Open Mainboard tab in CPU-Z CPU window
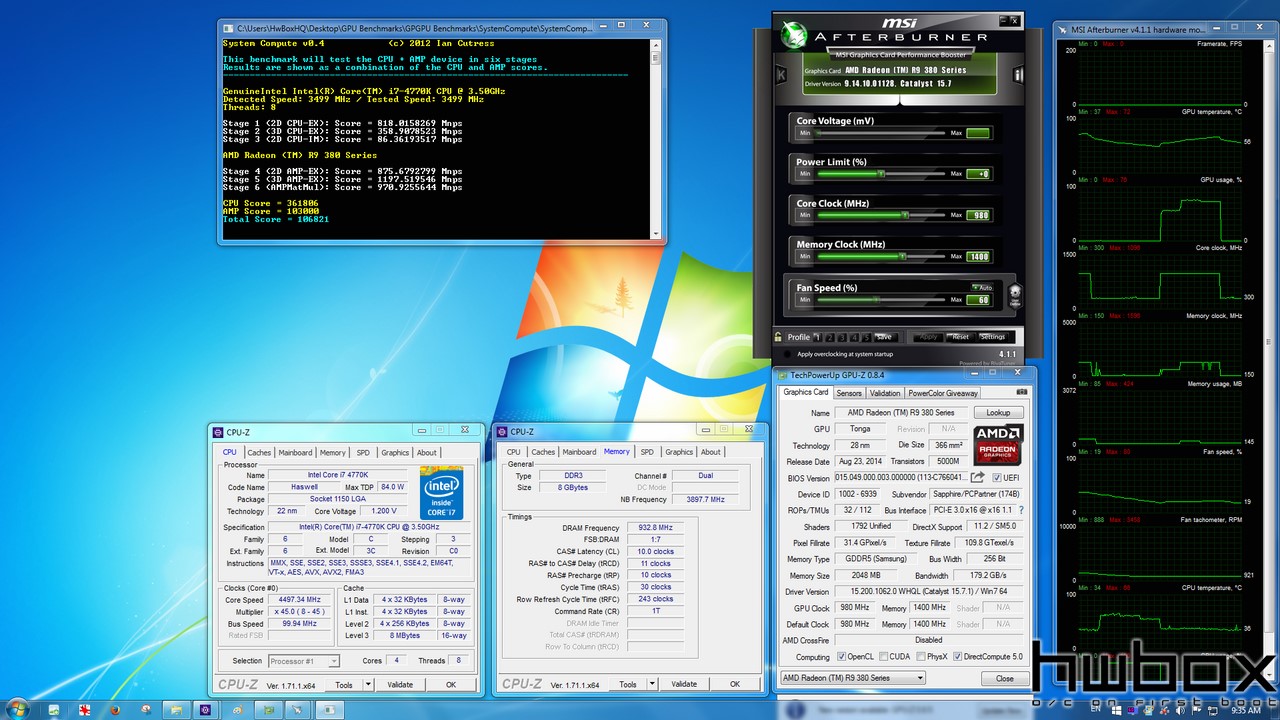Screen dimensions: 1280x720 (x=295, y=452)
